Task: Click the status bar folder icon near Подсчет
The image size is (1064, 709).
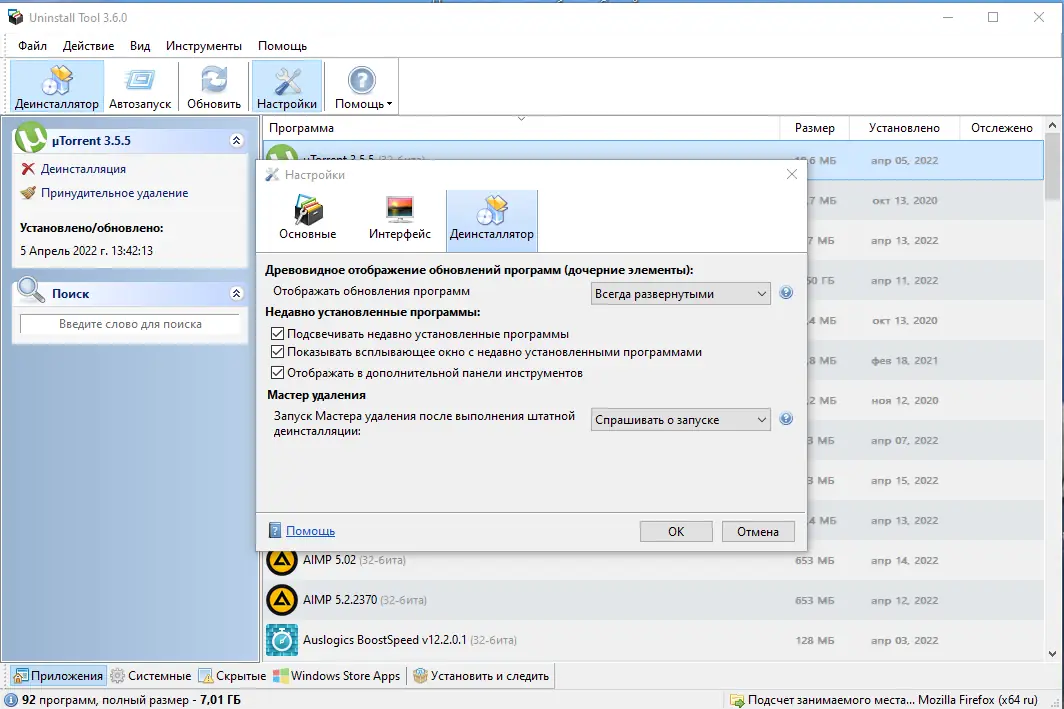Action: tap(737, 700)
